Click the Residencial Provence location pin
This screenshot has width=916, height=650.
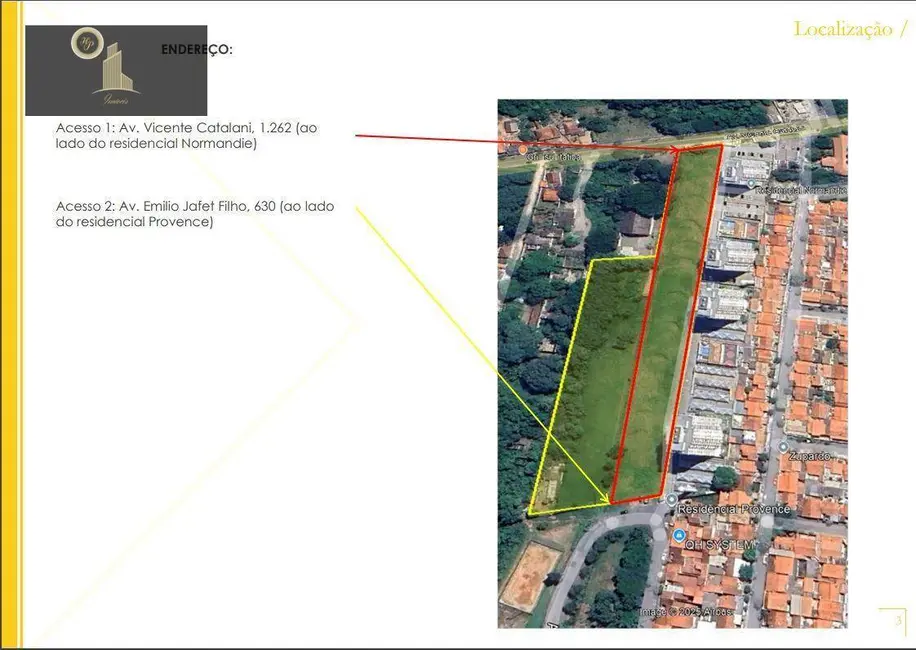671,499
